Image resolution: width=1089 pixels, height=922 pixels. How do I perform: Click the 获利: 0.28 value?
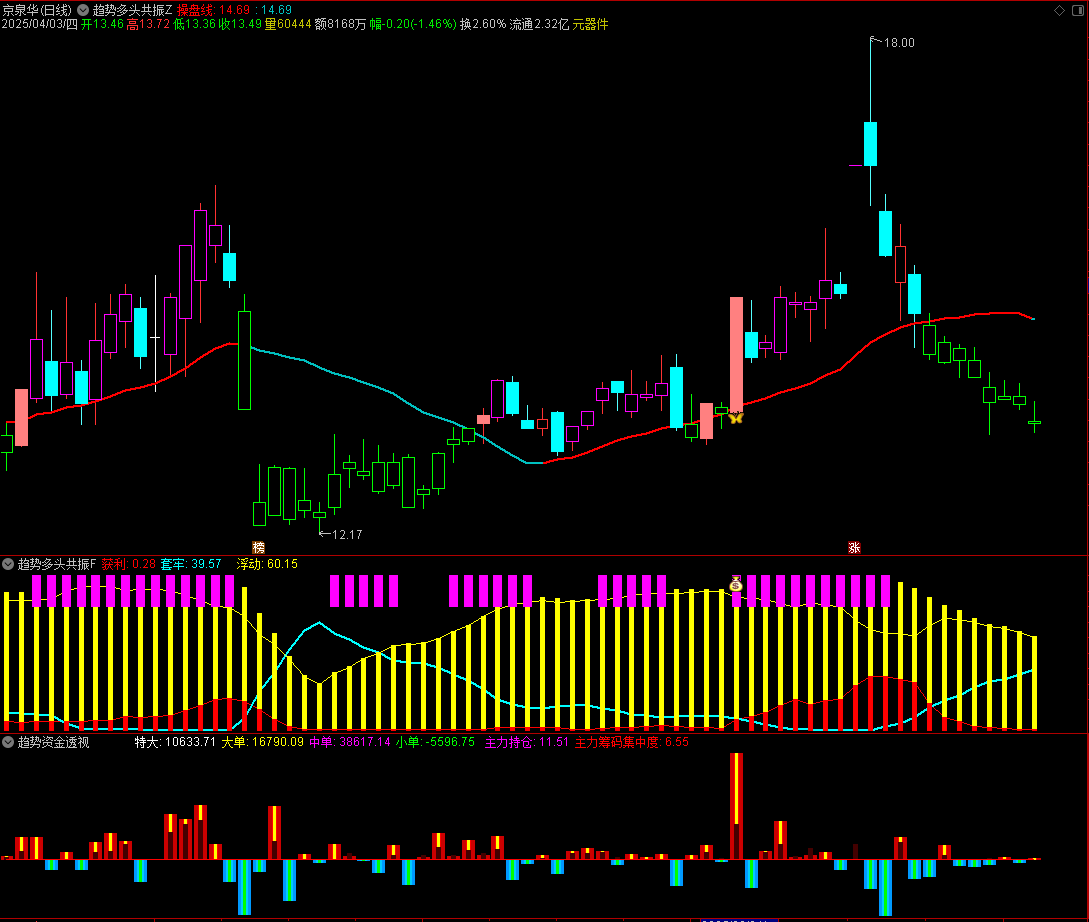pos(128,564)
